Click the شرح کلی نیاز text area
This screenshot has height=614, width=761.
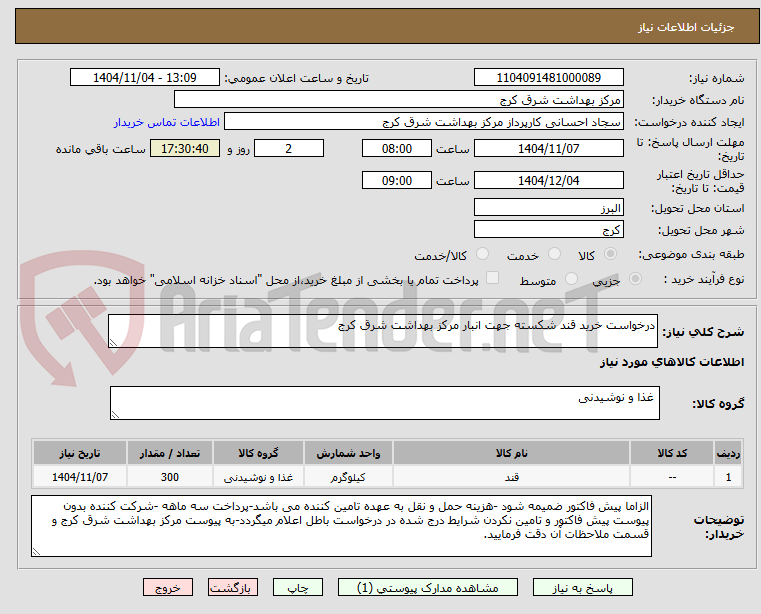pyautogui.click(x=382, y=331)
